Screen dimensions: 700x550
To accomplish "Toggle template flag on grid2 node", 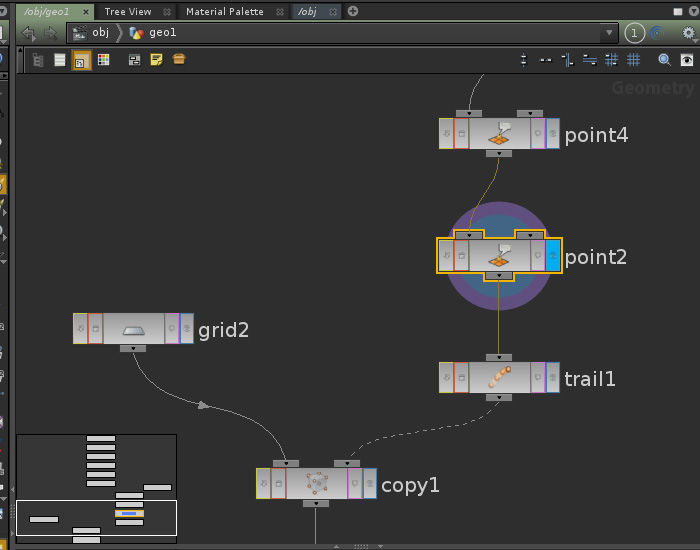I will 172,328.
